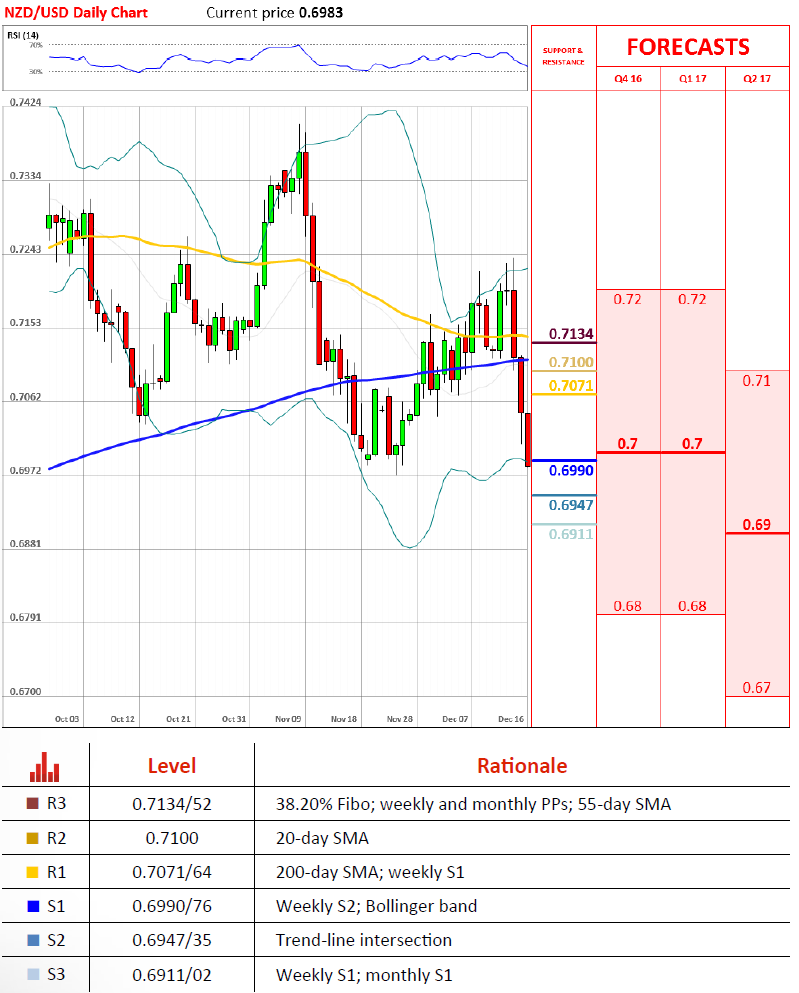The width and height of the screenshot is (799, 993).
Task: Switch to the Q1 17 forecast column
Action: 691,78
